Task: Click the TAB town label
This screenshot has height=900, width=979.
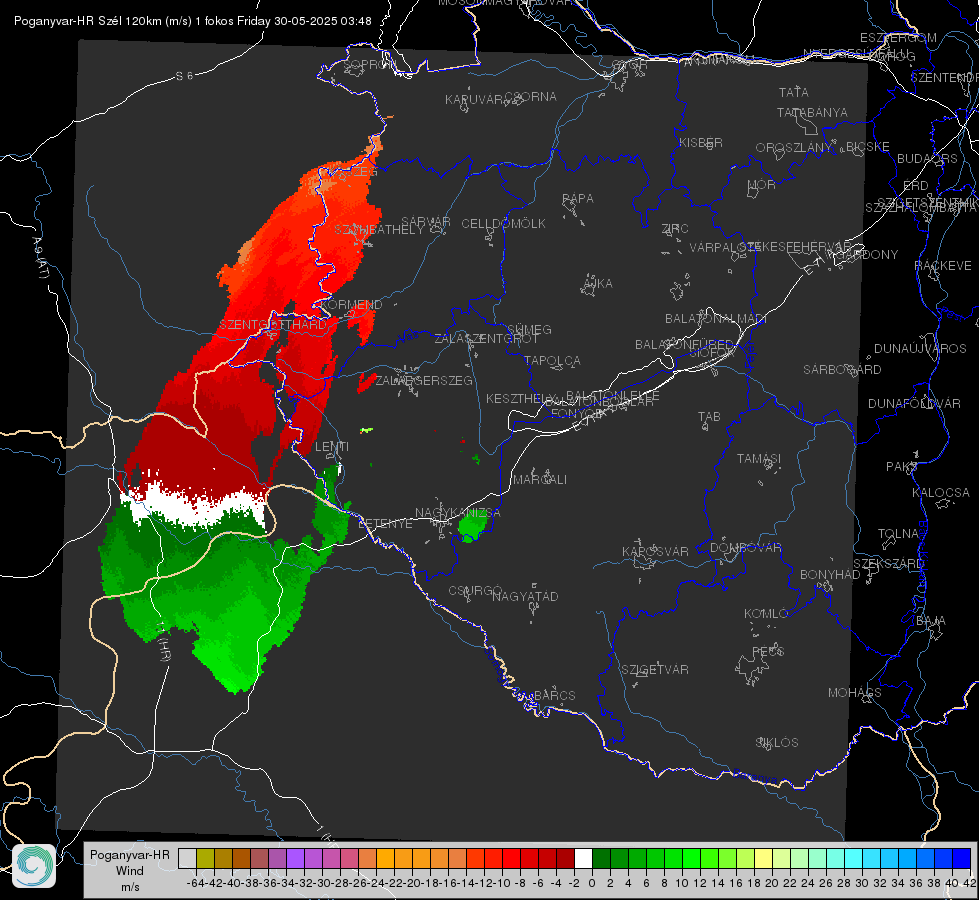Action: pyautogui.click(x=709, y=417)
